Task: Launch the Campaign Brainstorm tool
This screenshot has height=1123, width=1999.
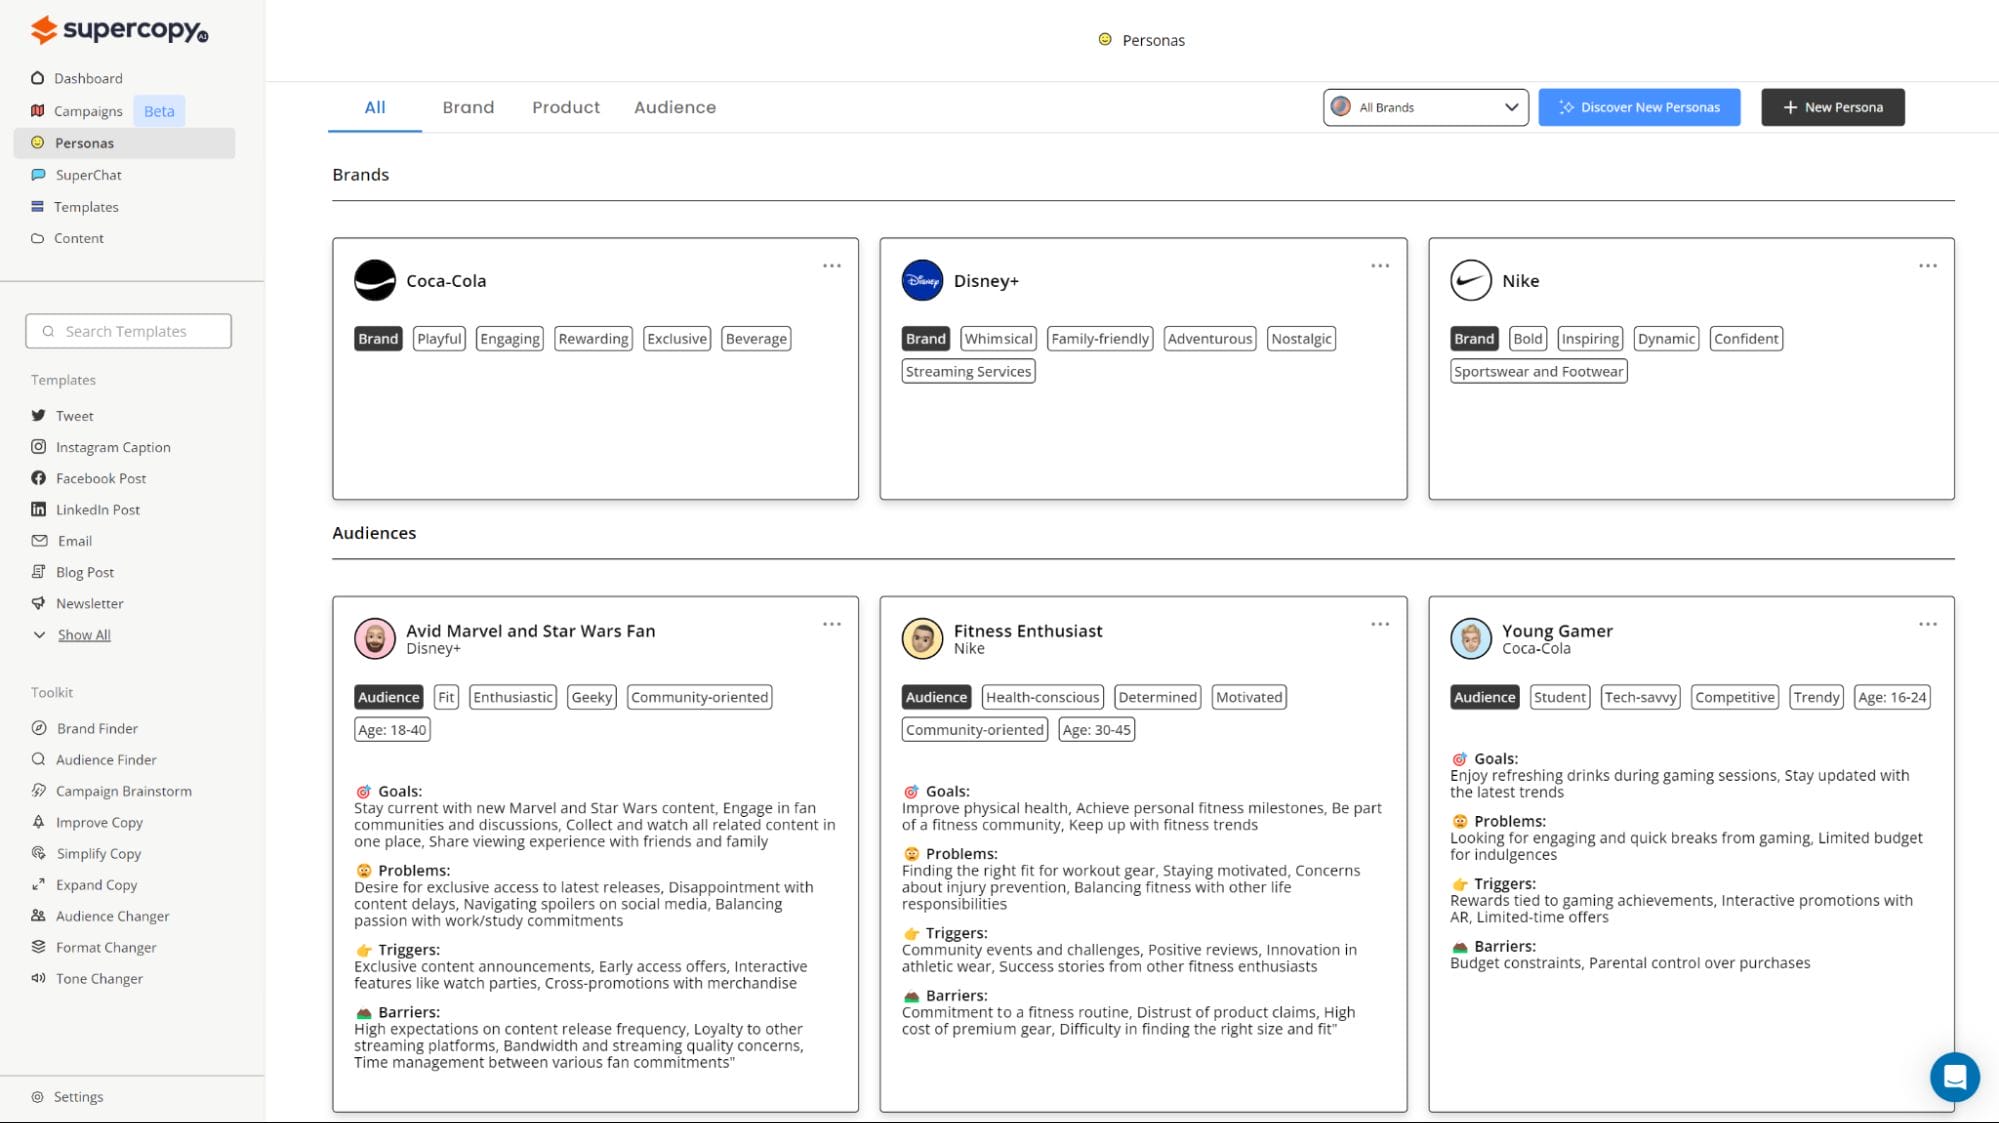Action: [123, 791]
